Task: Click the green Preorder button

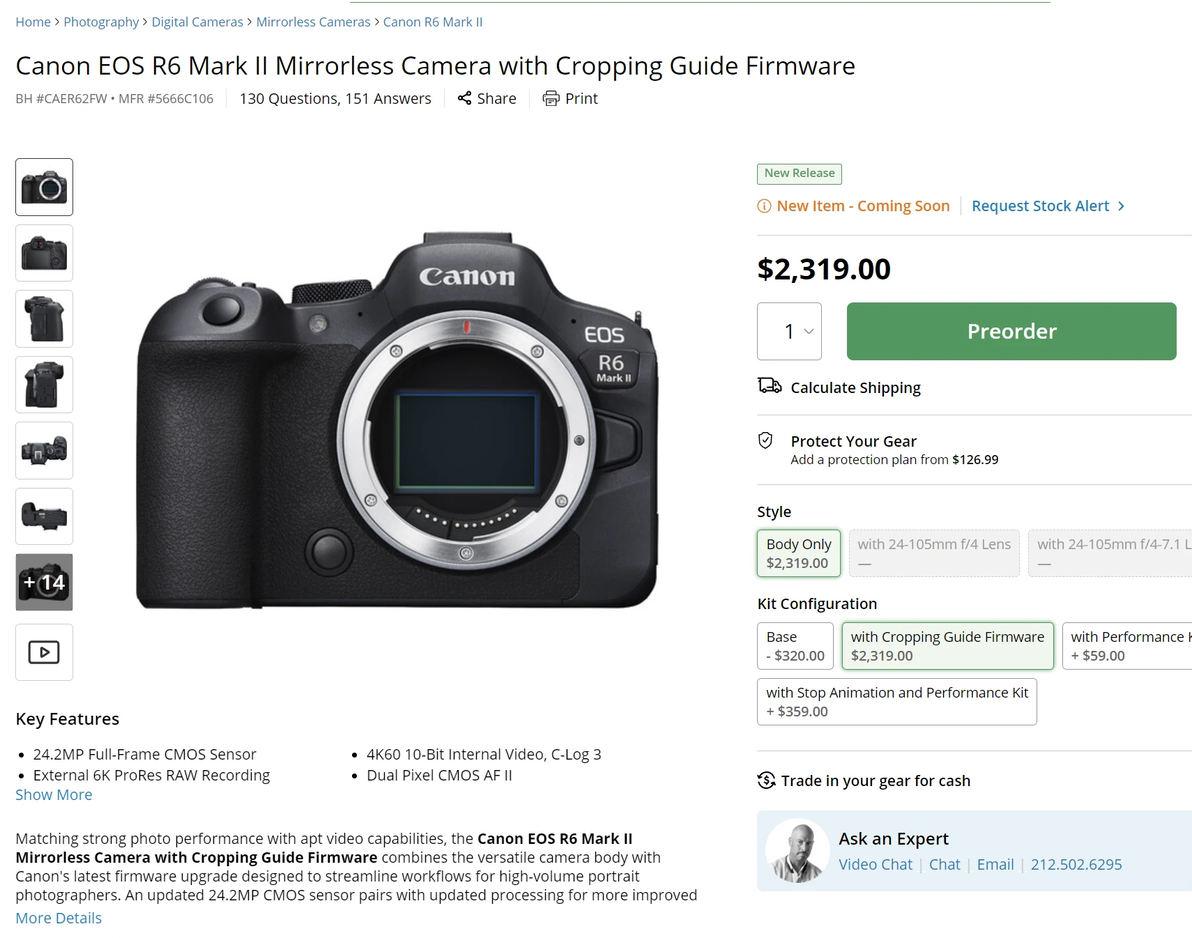Action: [x=1011, y=331]
